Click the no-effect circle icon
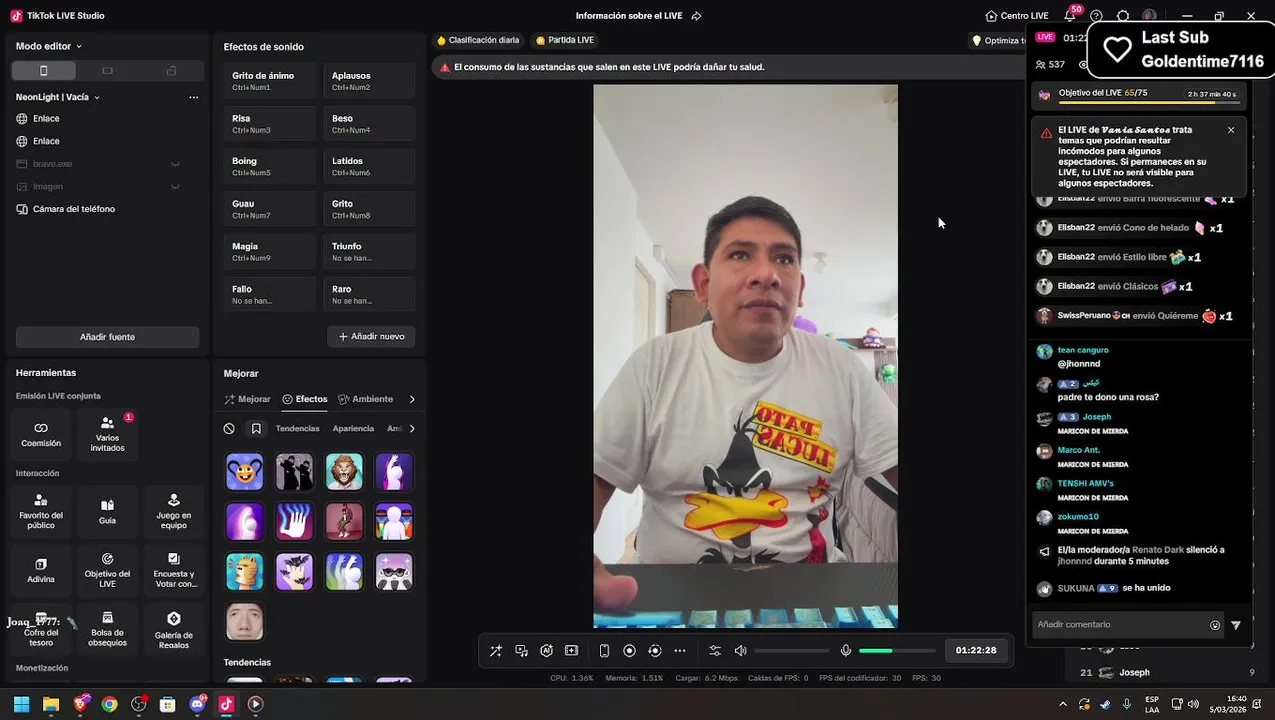Screen dimensions: 1275x720 pos(229,429)
